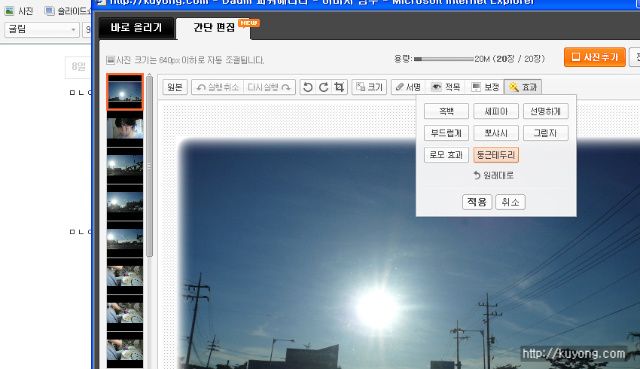Open the 보정 correction tool
This screenshot has width=640, height=369.
(485, 87)
